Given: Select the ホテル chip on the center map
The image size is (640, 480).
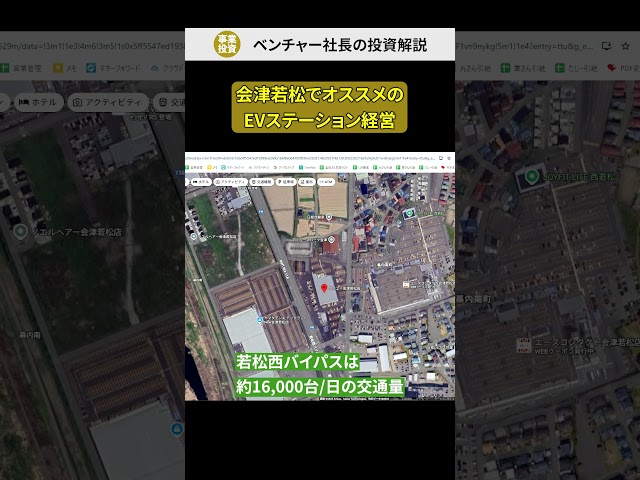Looking at the screenshot, I should [x=201, y=182].
